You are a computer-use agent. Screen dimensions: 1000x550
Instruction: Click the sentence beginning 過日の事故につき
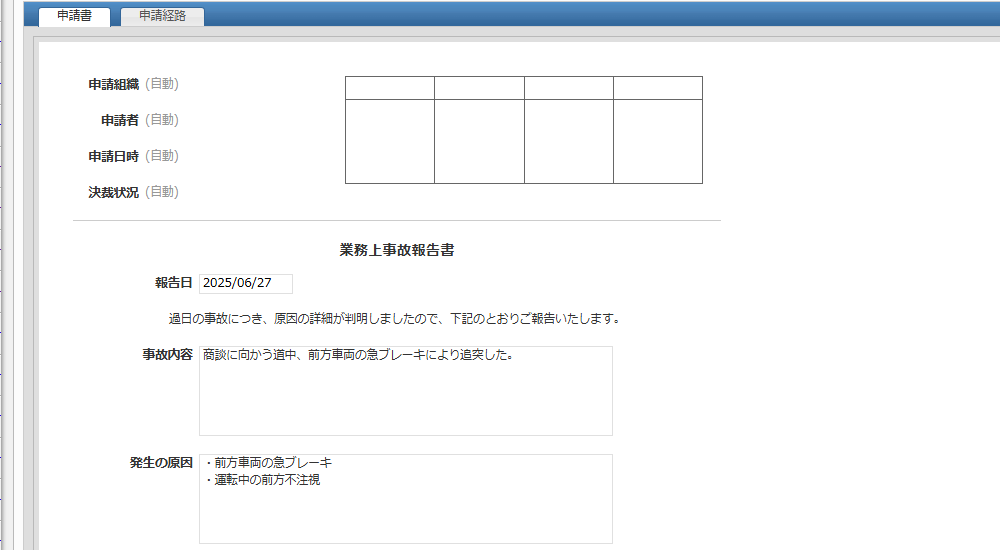point(395,320)
